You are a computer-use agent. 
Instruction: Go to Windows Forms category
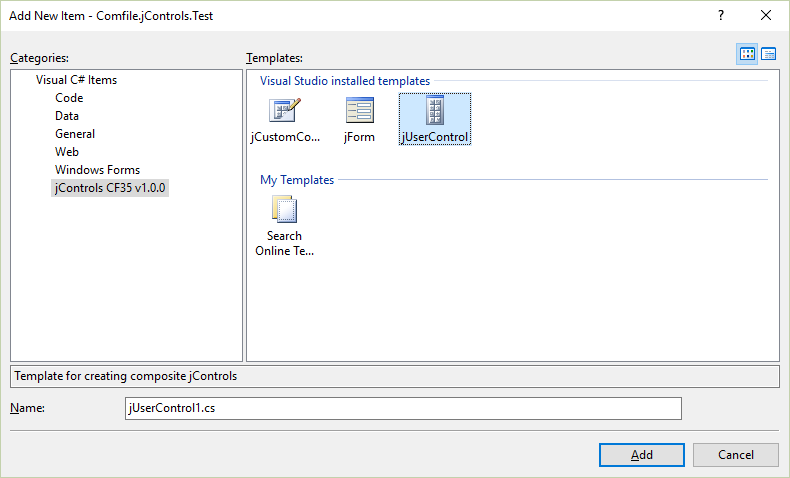(97, 170)
